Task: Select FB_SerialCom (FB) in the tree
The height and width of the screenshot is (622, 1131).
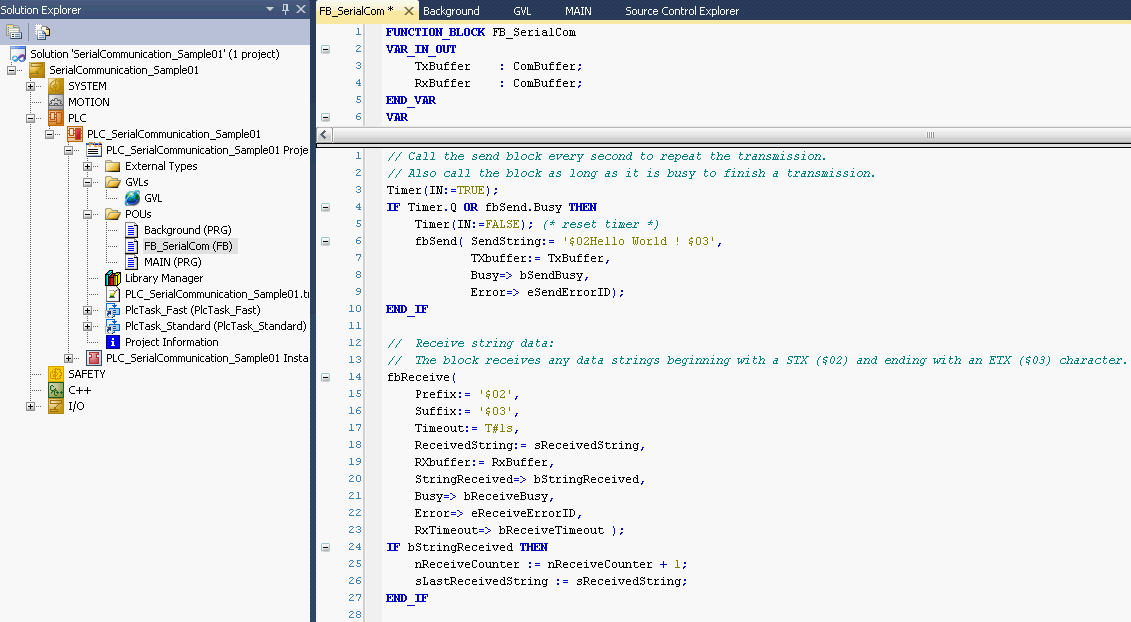Action: [x=188, y=246]
